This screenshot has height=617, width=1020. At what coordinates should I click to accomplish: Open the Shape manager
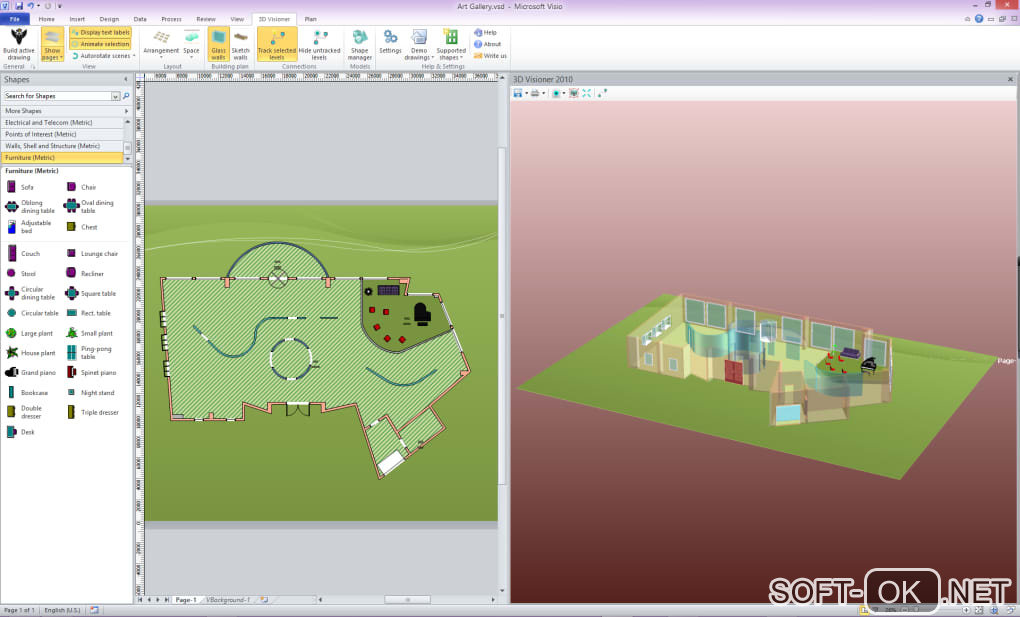coord(360,43)
